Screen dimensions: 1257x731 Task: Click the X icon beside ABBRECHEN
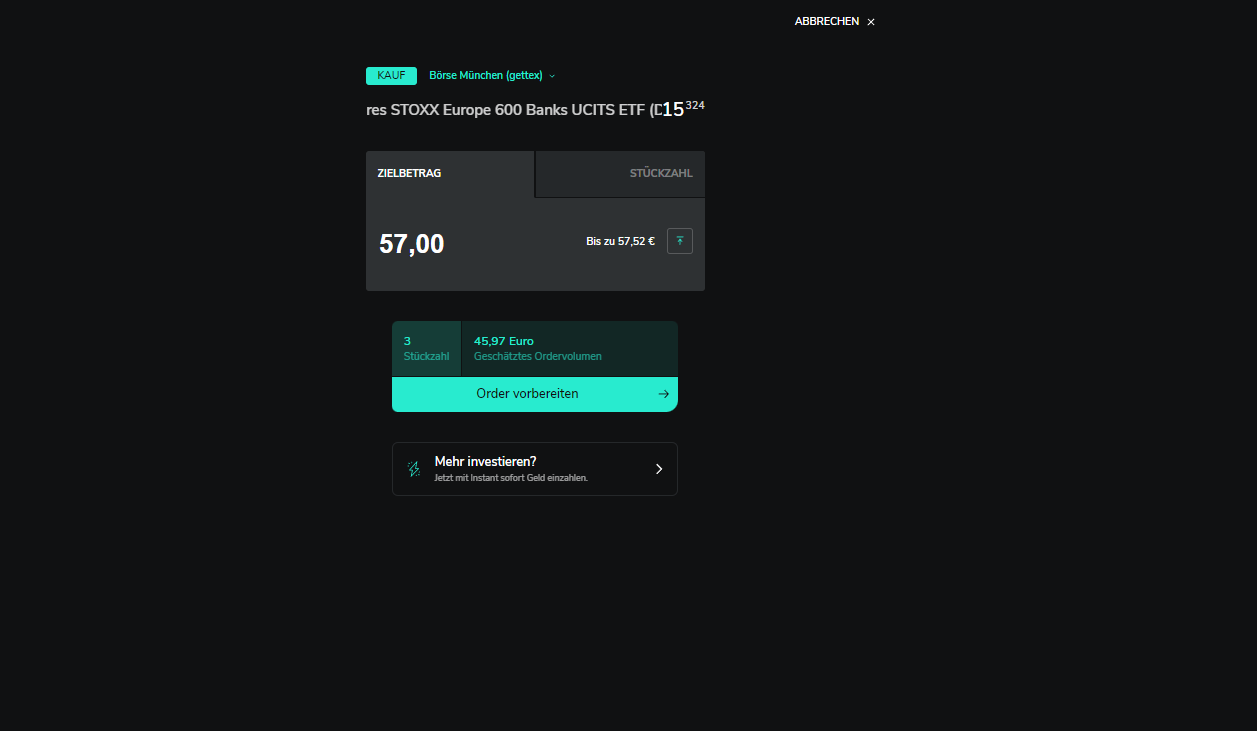pos(871,22)
